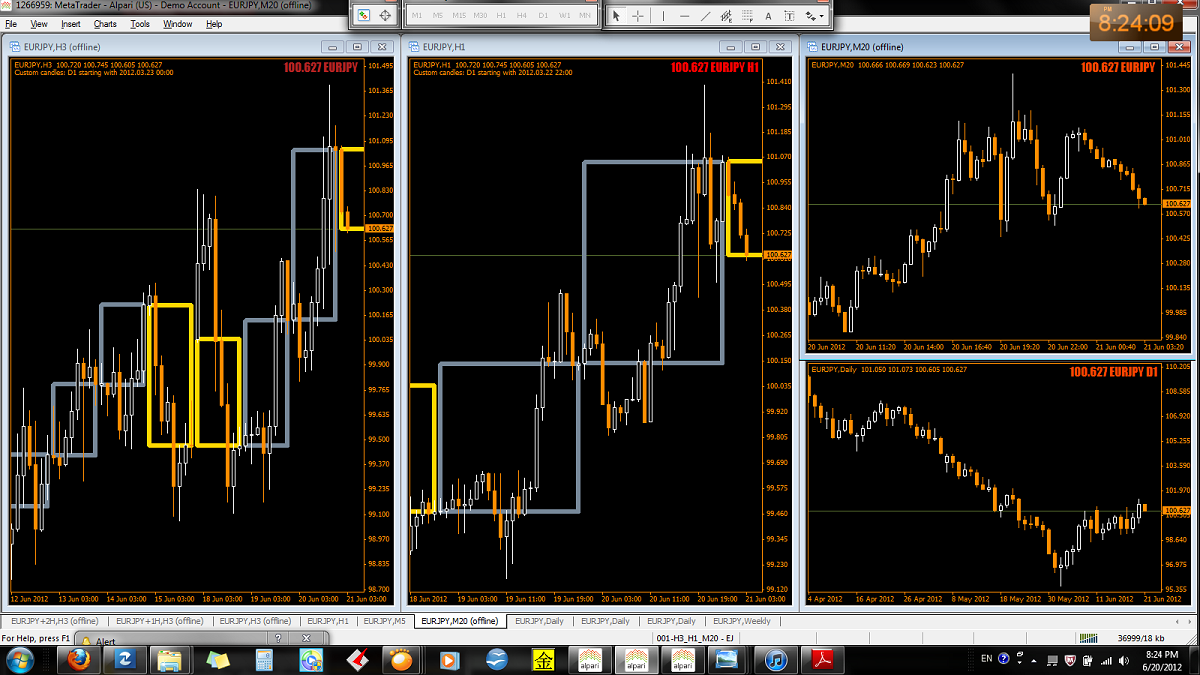Screen dimensions: 1200x675
Task: Click the EN language indicator
Action: pyautogui.click(x=987, y=660)
